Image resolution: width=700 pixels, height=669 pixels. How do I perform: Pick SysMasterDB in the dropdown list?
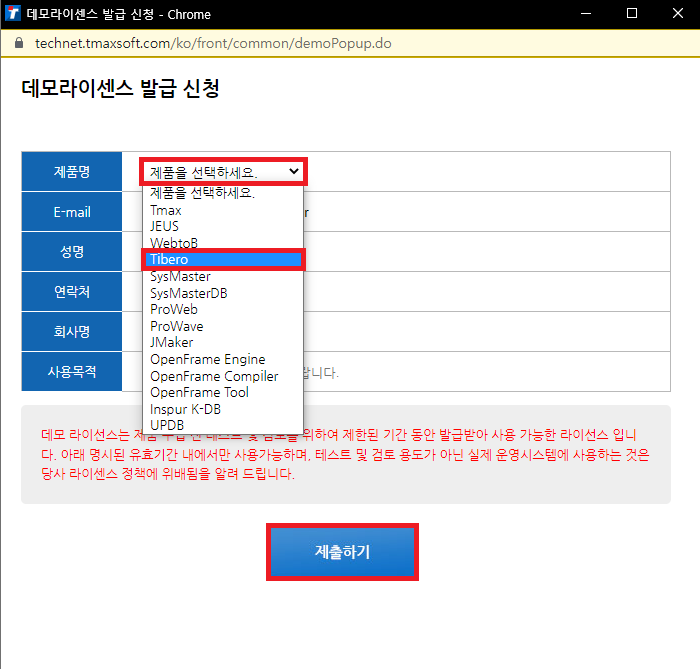pos(223,293)
